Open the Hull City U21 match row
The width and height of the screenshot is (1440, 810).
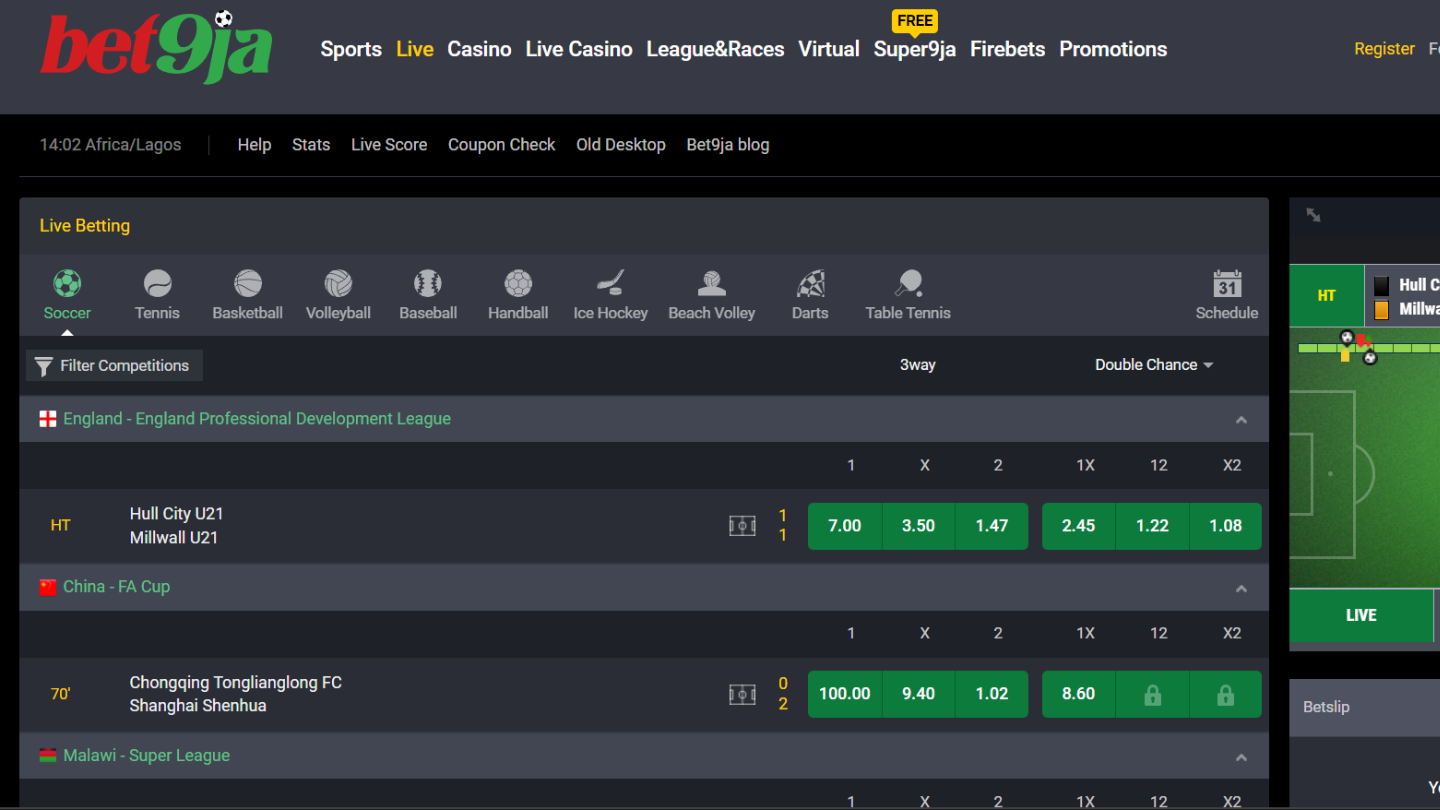tap(644, 526)
